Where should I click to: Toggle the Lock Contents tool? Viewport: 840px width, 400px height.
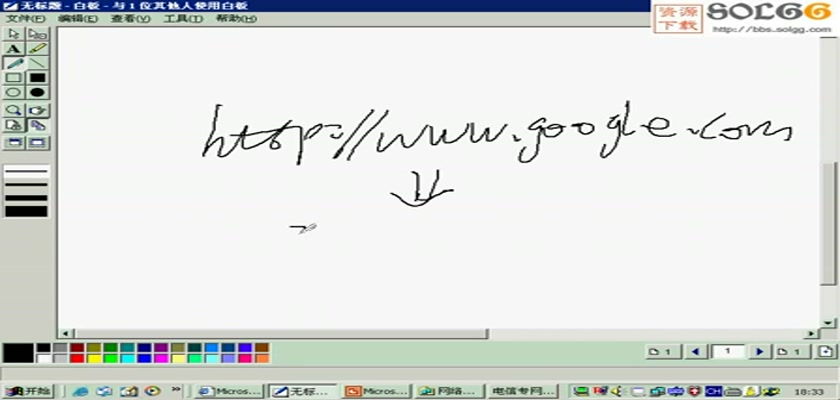click(x=14, y=125)
